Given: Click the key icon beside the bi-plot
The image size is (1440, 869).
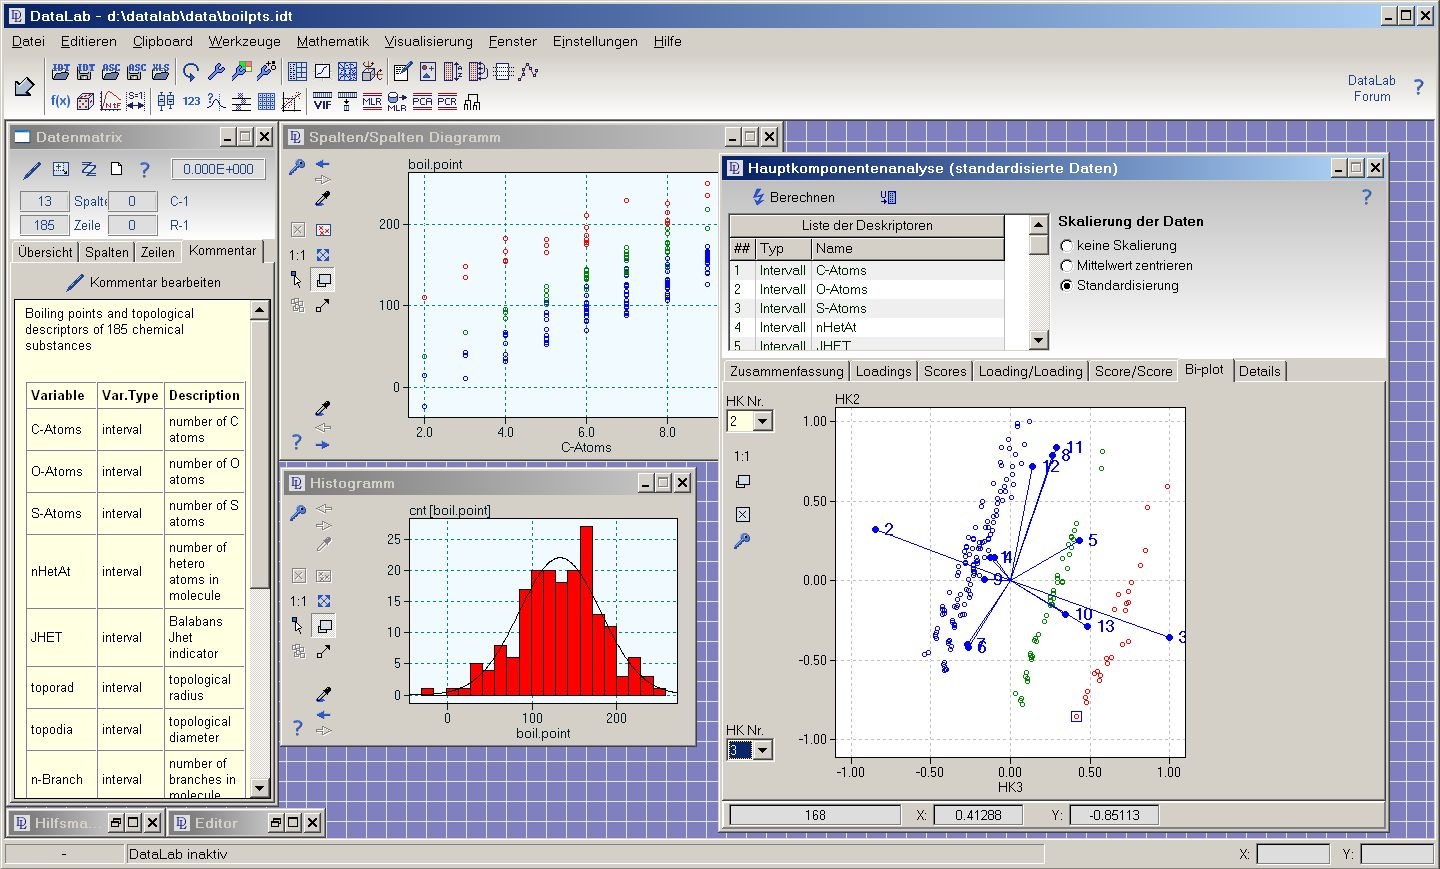Looking at the screenshot, I should tap(742, 541).
